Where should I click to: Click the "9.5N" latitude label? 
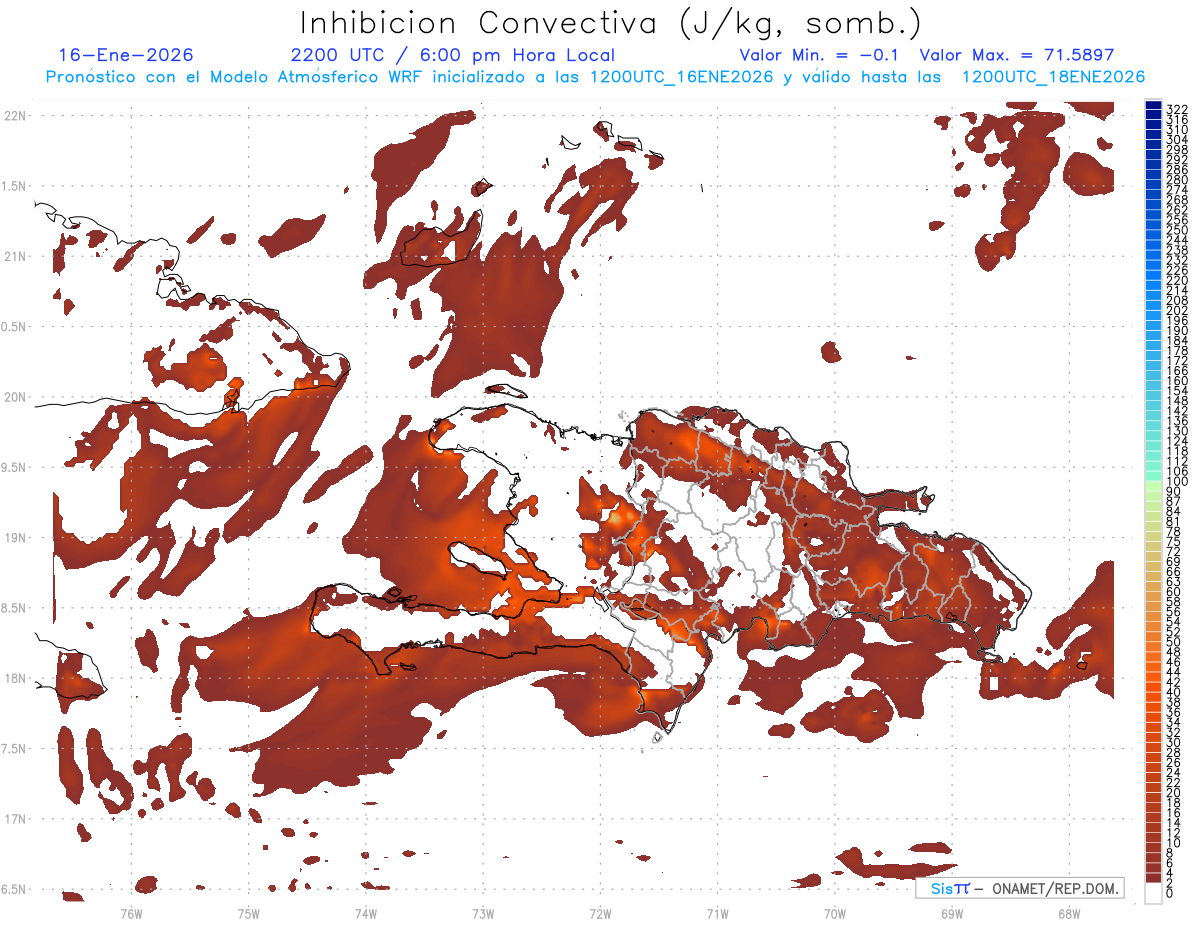(13, 467)
